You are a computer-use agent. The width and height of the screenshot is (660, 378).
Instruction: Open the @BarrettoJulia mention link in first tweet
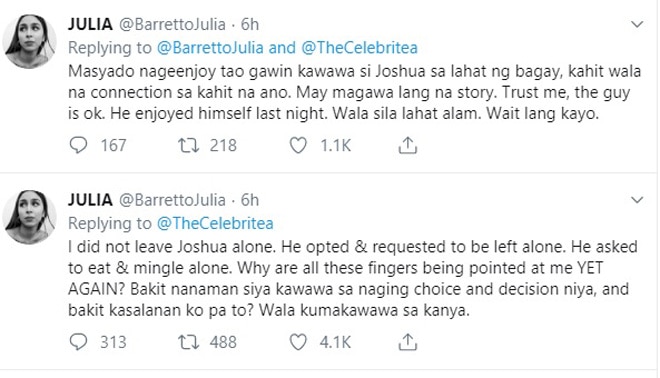[x=210, y=48]
